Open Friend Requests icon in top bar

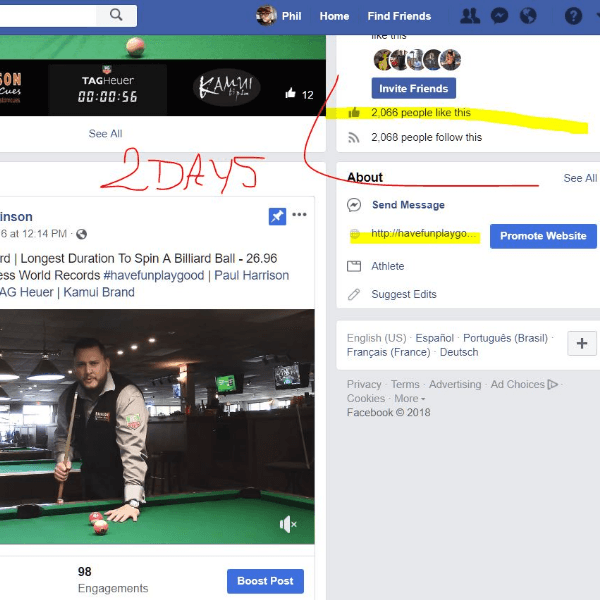pos(469,16)
